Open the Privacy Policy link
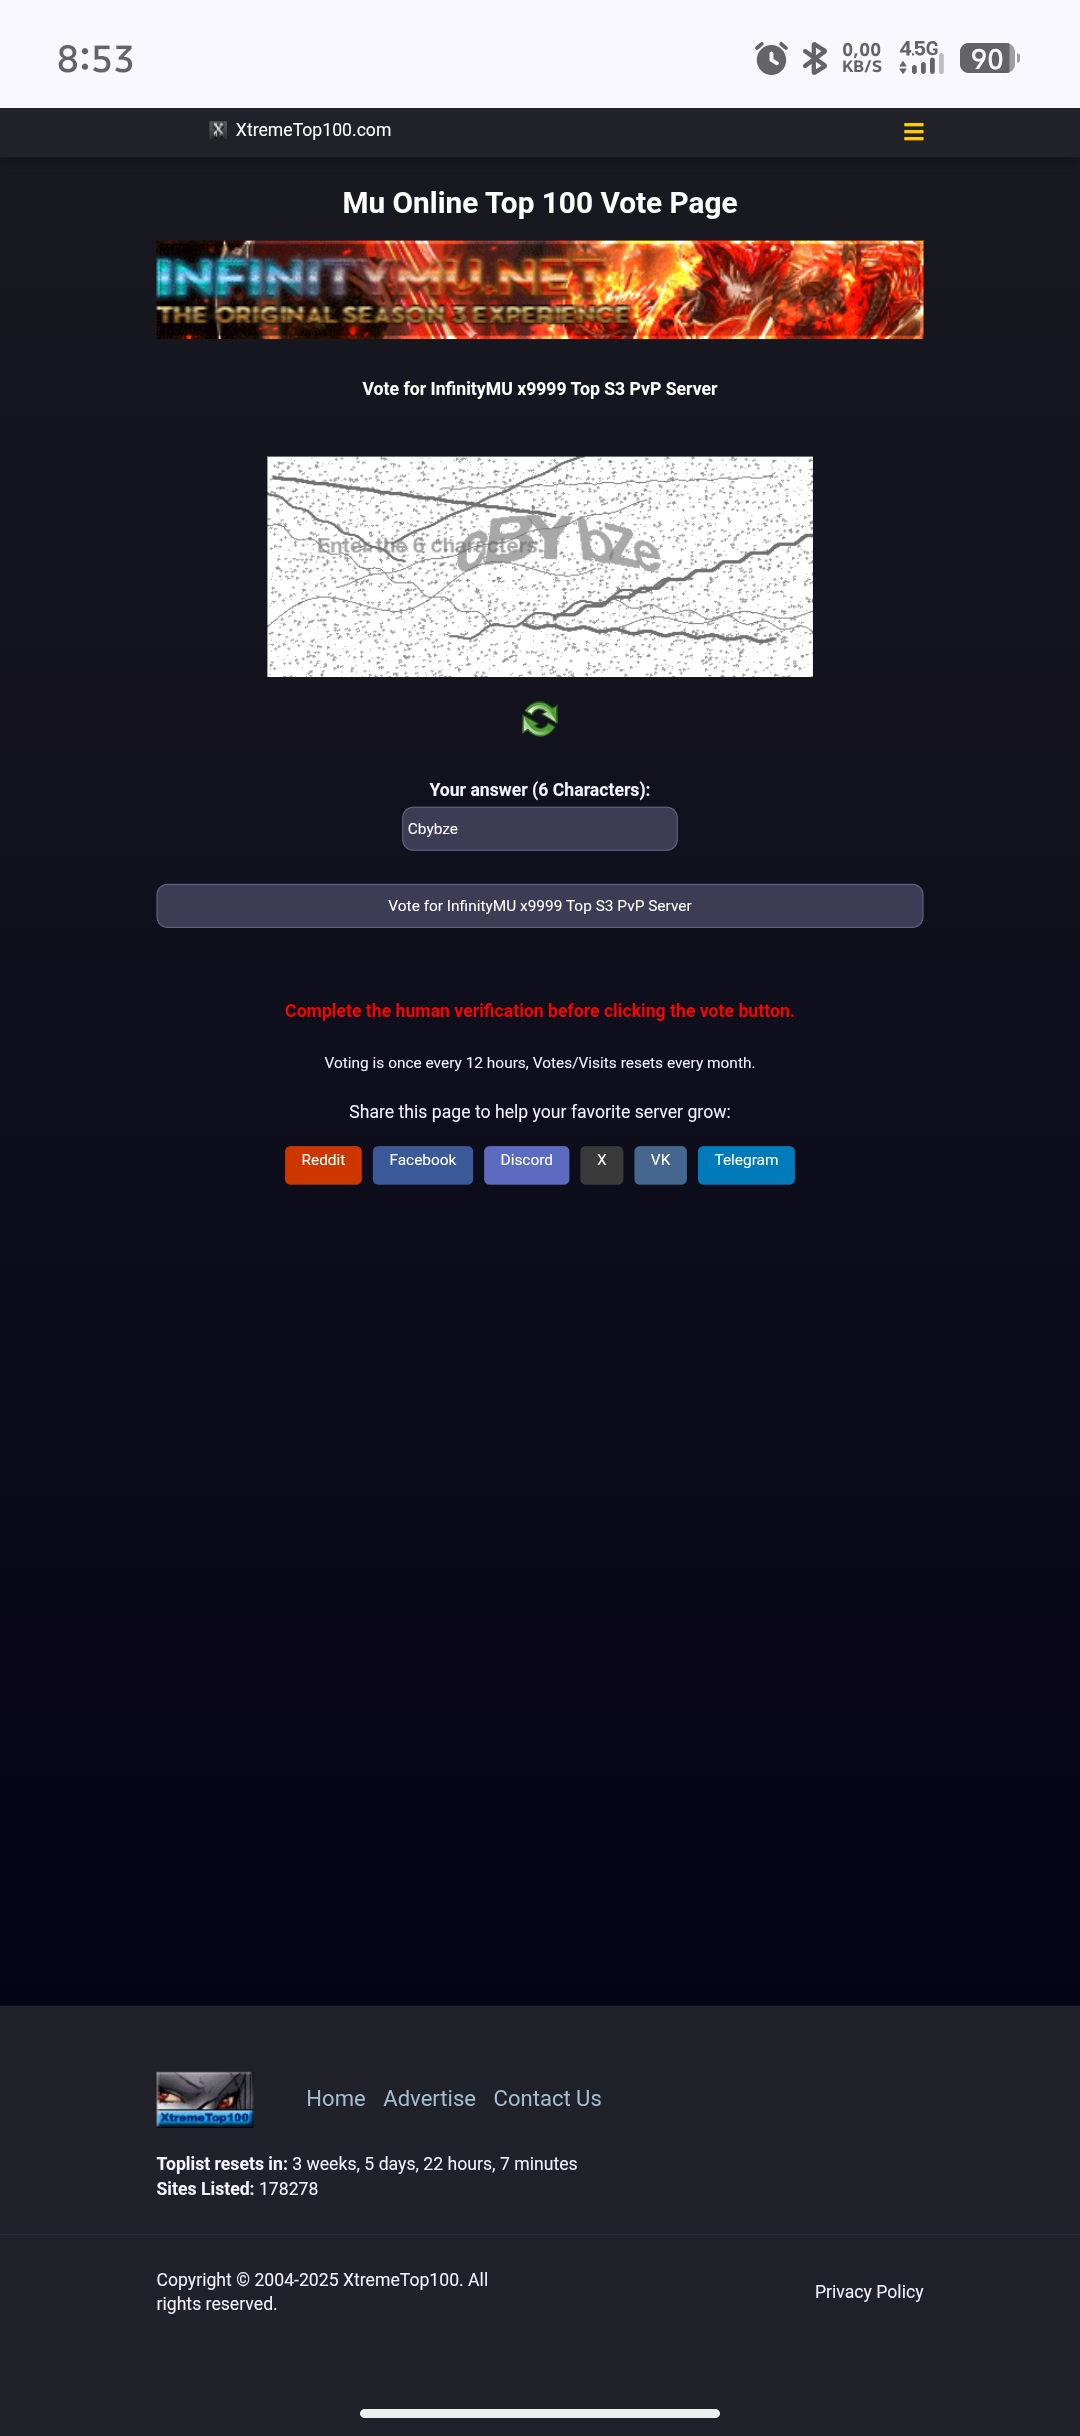The height and width of the screenshot is (2436, 1080). (869, 2292)
